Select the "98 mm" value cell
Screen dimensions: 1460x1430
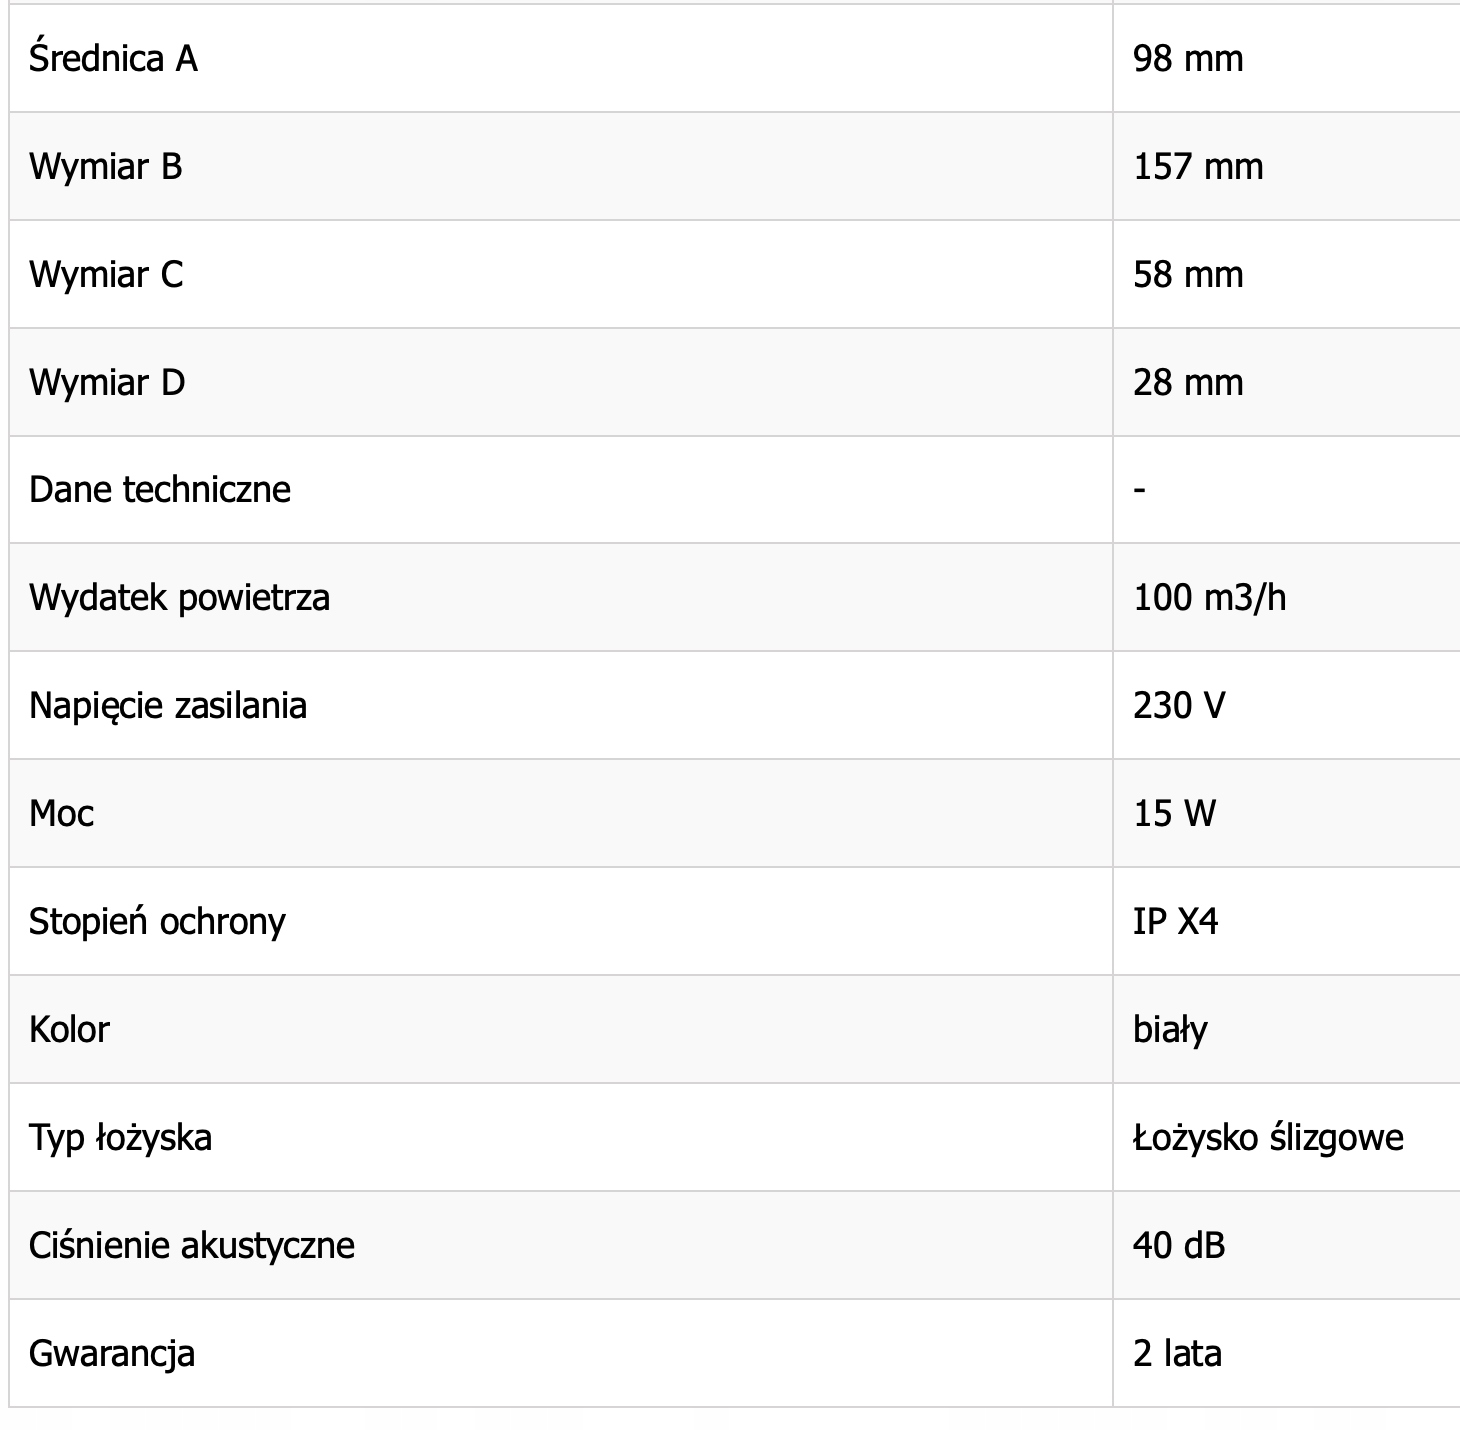[1188, 58]
